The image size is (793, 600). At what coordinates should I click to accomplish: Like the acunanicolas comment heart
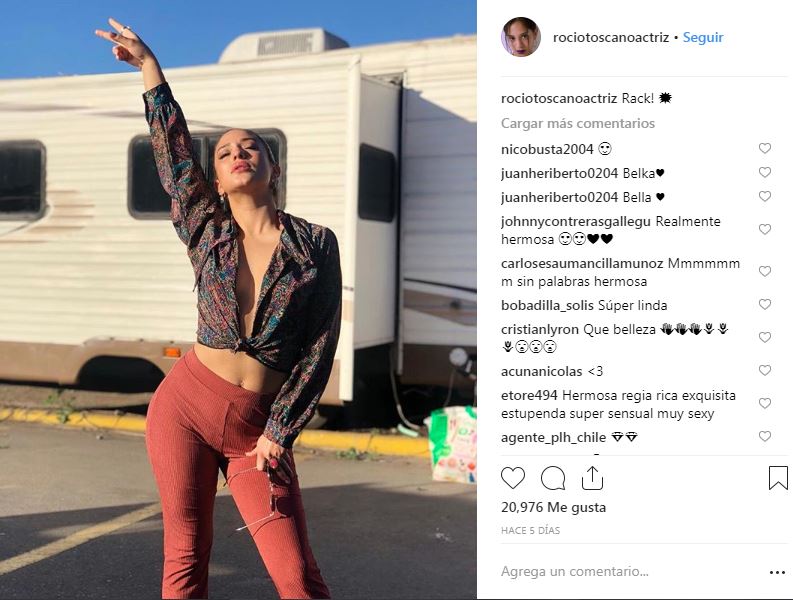point(765,370)
